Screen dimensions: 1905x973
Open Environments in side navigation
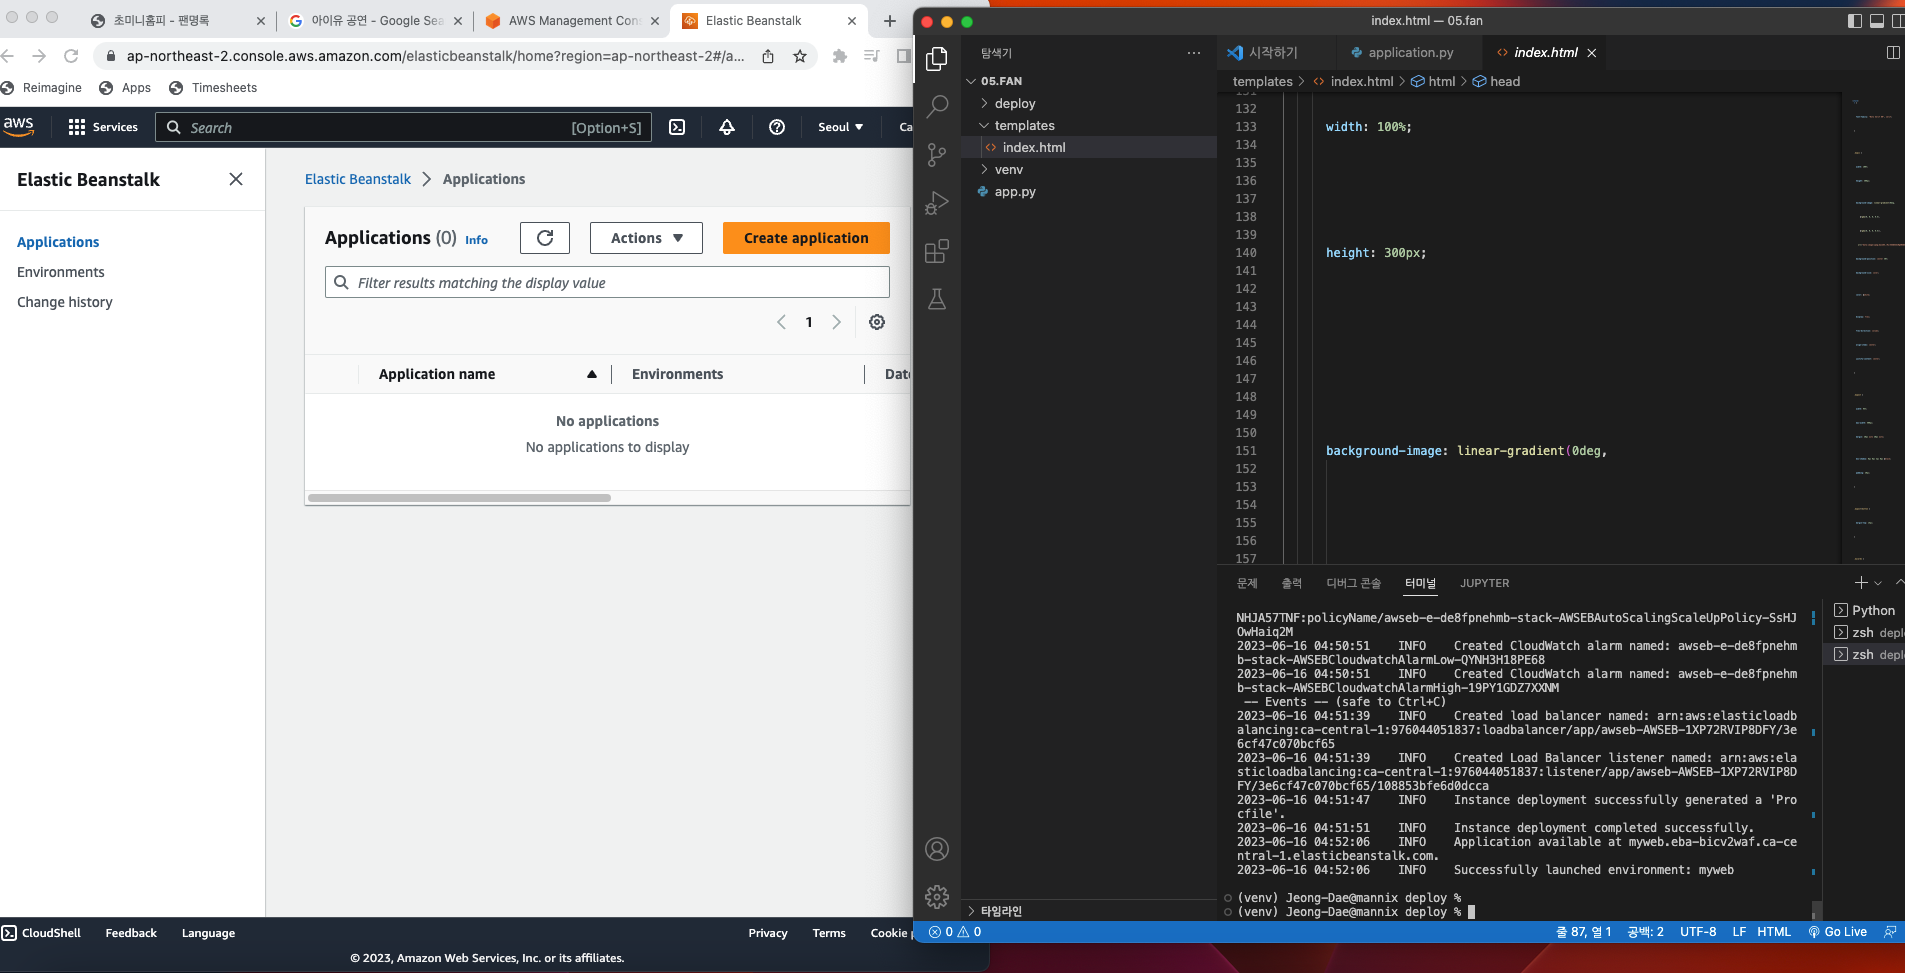pyautogui.click(x=61, y=272)
